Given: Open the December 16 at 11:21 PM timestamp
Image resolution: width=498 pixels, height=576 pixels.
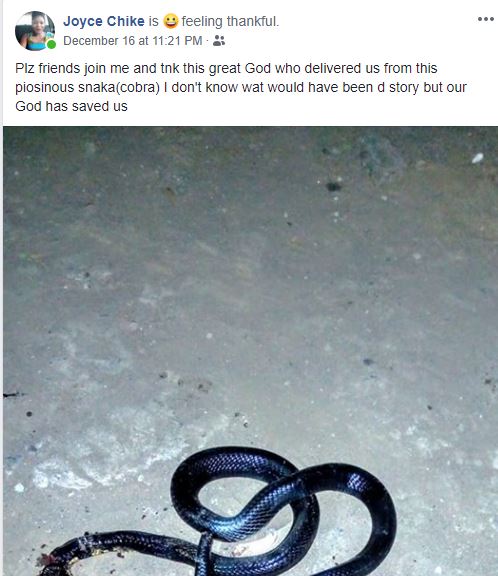Looking at the screenshot, I should pyautogui.click(x=133, y=40).
